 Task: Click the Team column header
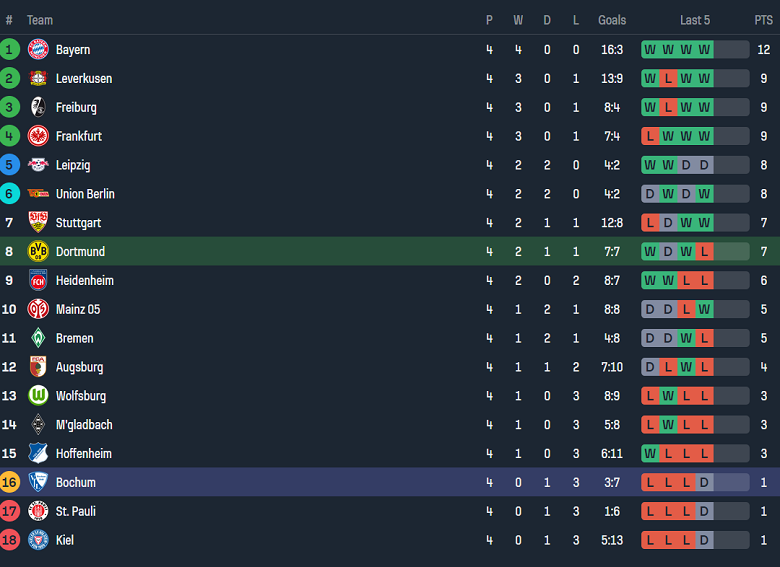(40, 20)
